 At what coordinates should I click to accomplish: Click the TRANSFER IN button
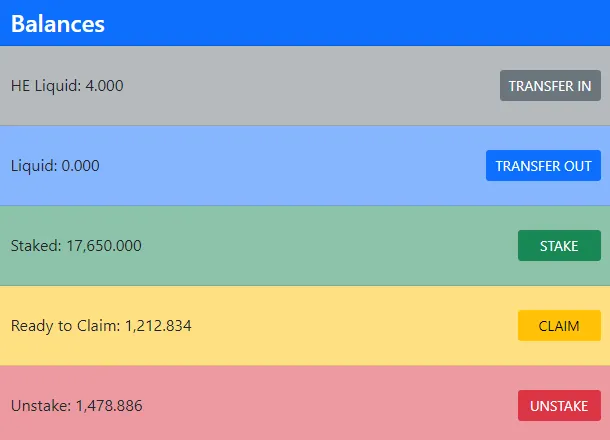point(549,86)
